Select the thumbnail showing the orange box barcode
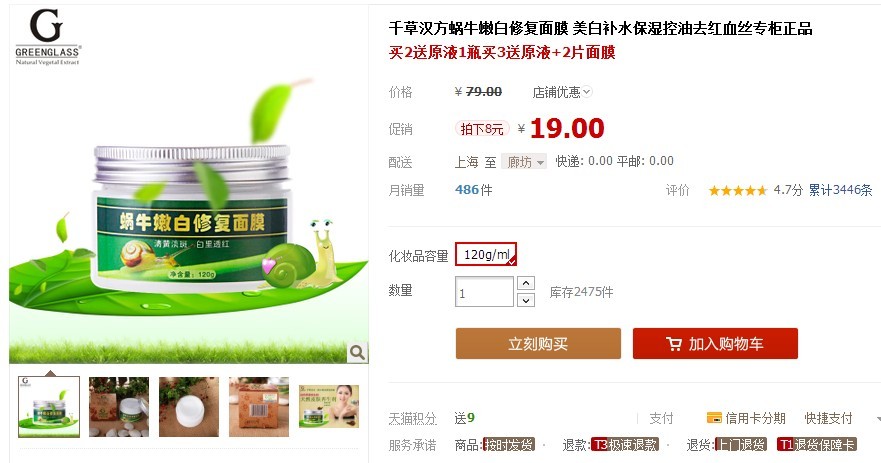This screenshot has height=463, width=881. (x=258, y=407)
